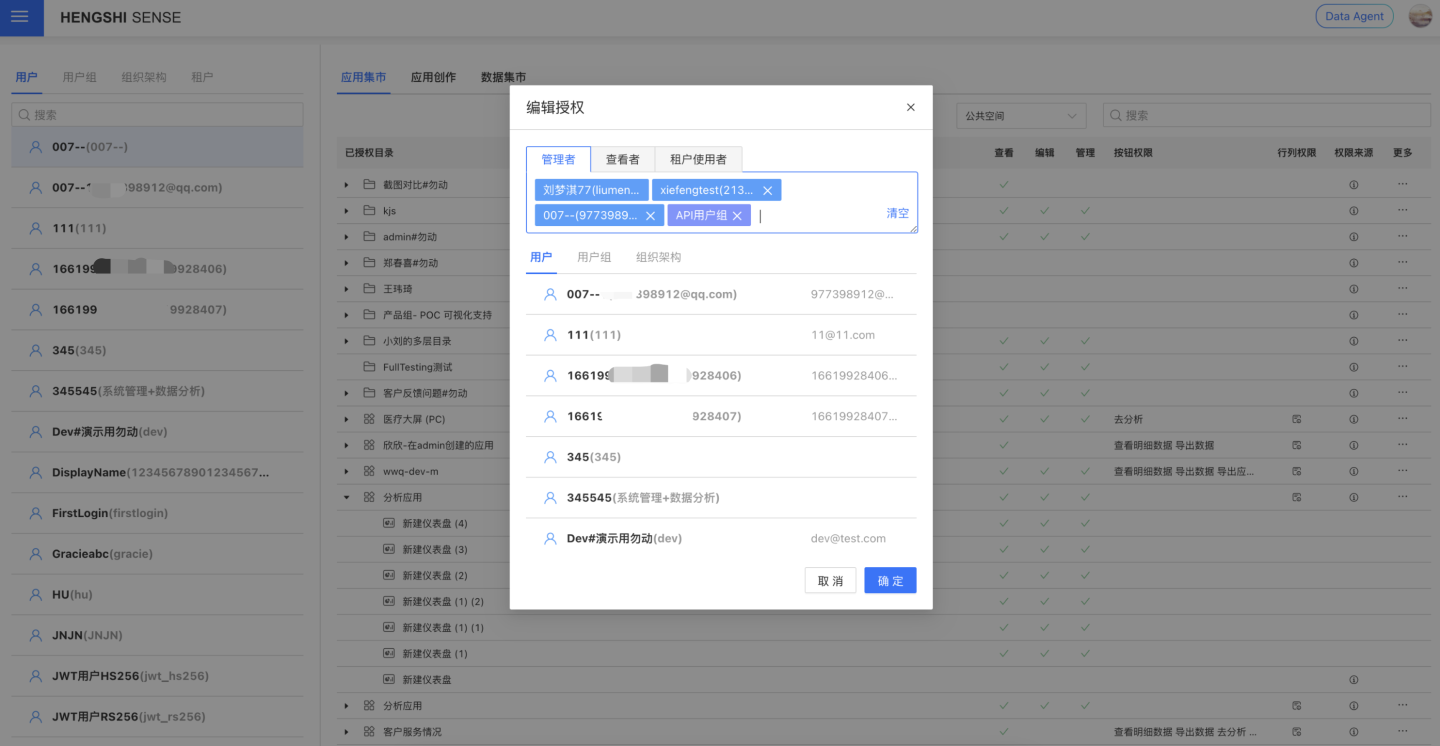Screen dimensions: 1440x746
Task: Toggle manage permission for admin#勿动 row
Action: 1085,237
